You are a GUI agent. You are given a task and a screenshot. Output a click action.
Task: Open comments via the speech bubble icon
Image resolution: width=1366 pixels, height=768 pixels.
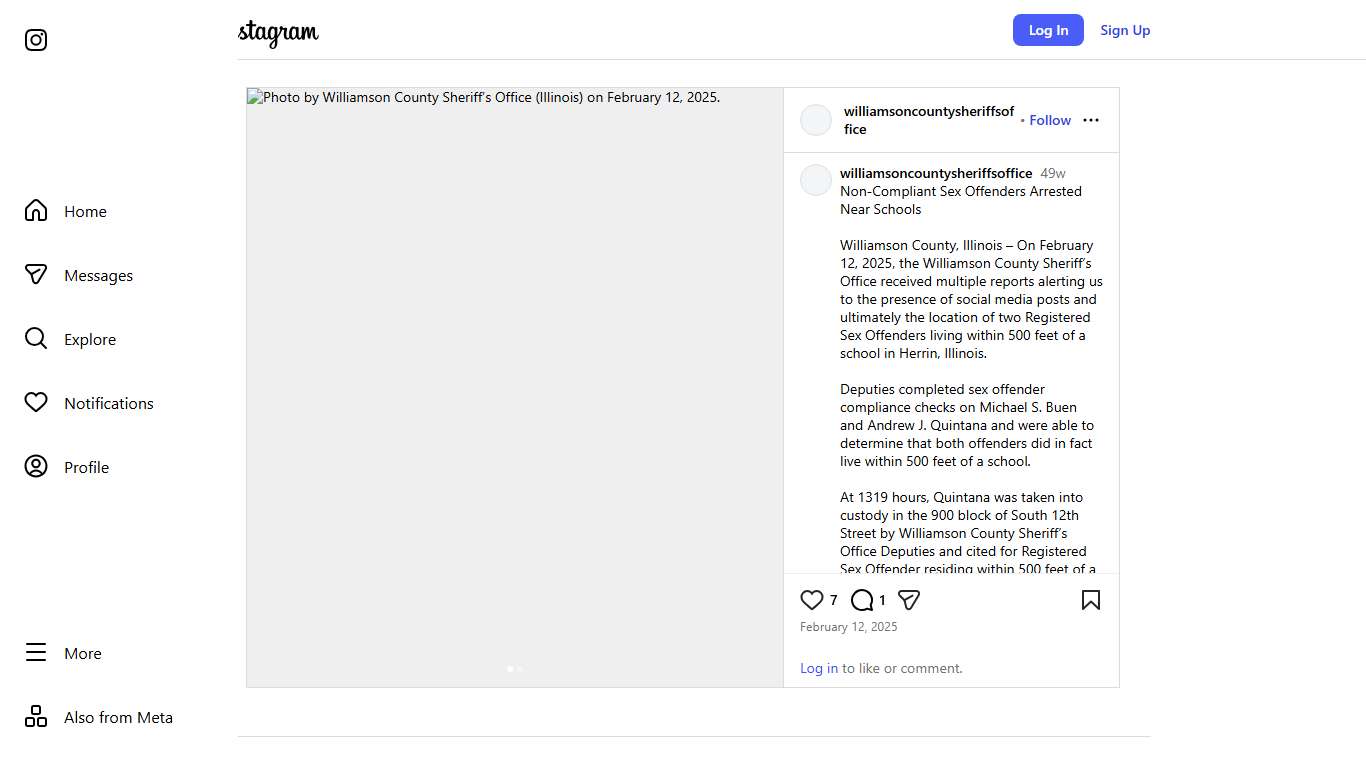tap(862, 600)
